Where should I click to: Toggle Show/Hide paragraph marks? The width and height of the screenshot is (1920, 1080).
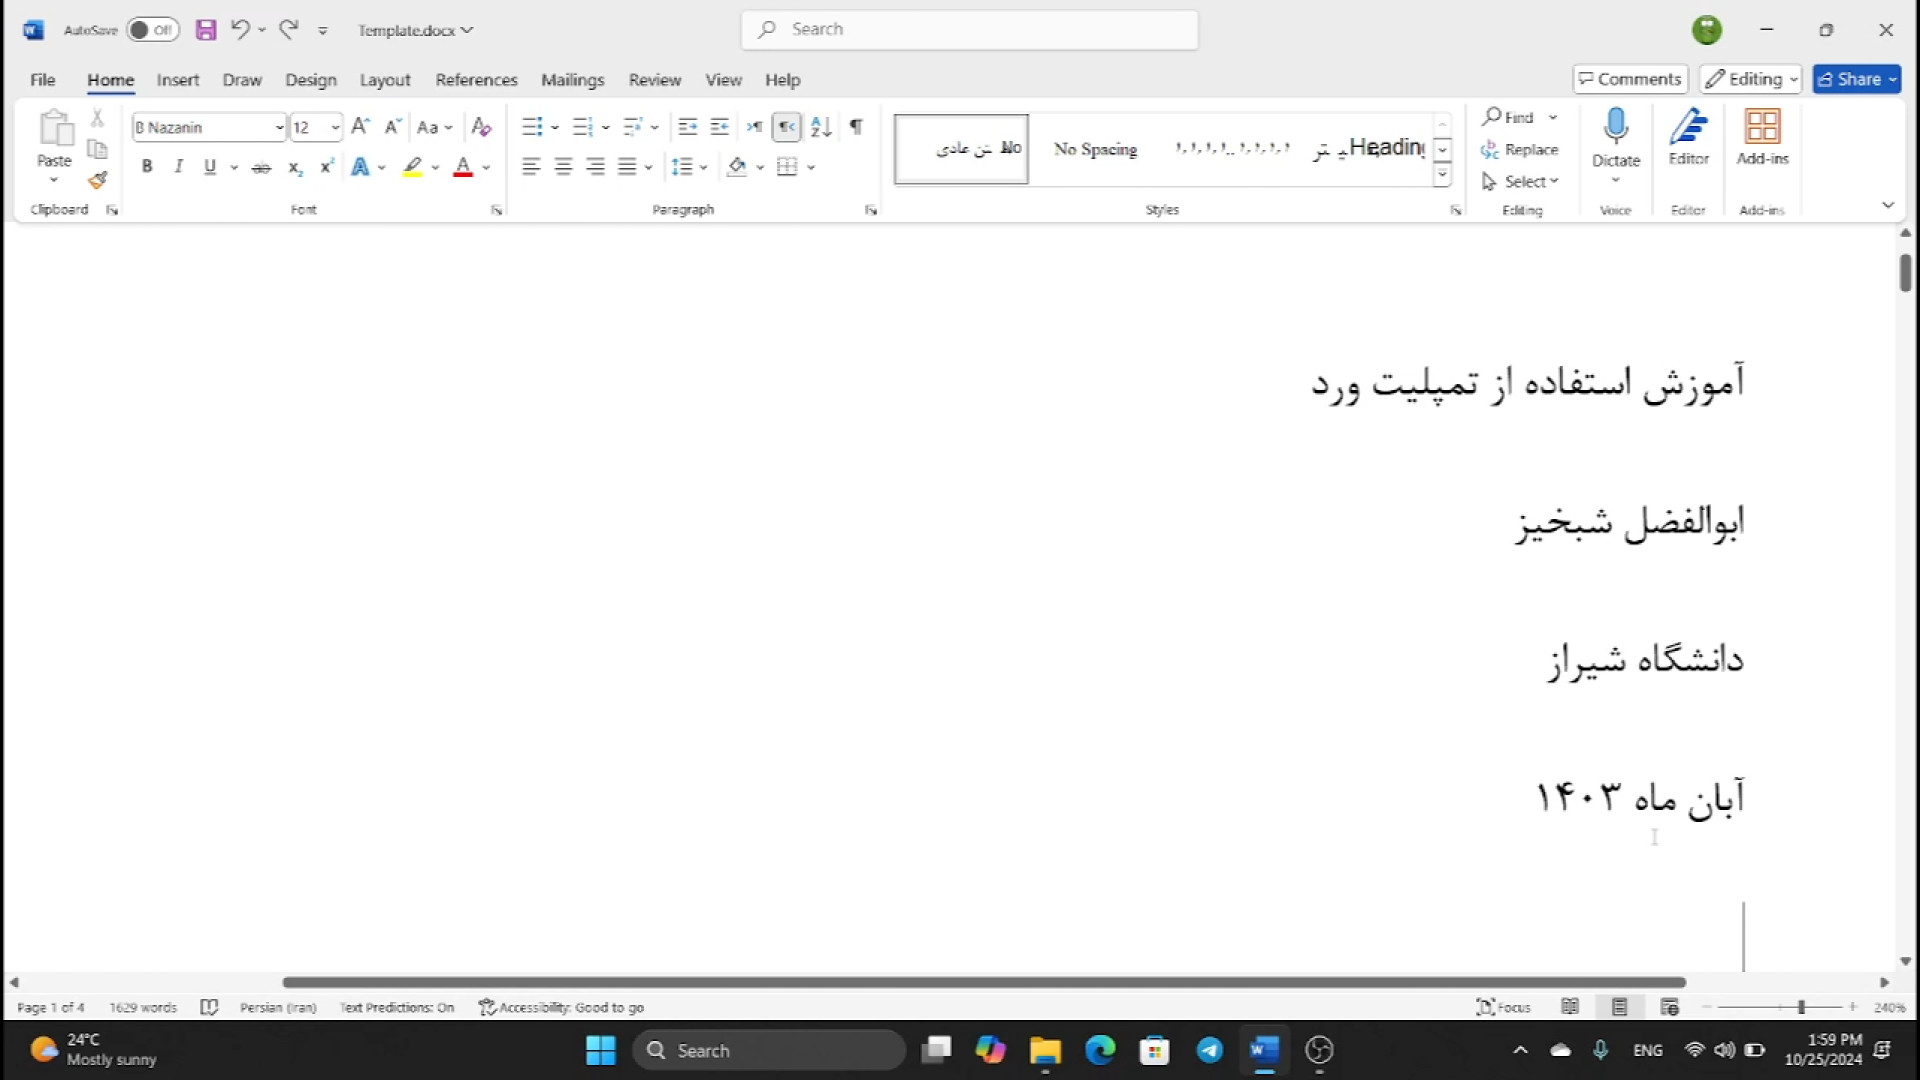[x=856, y=127]
